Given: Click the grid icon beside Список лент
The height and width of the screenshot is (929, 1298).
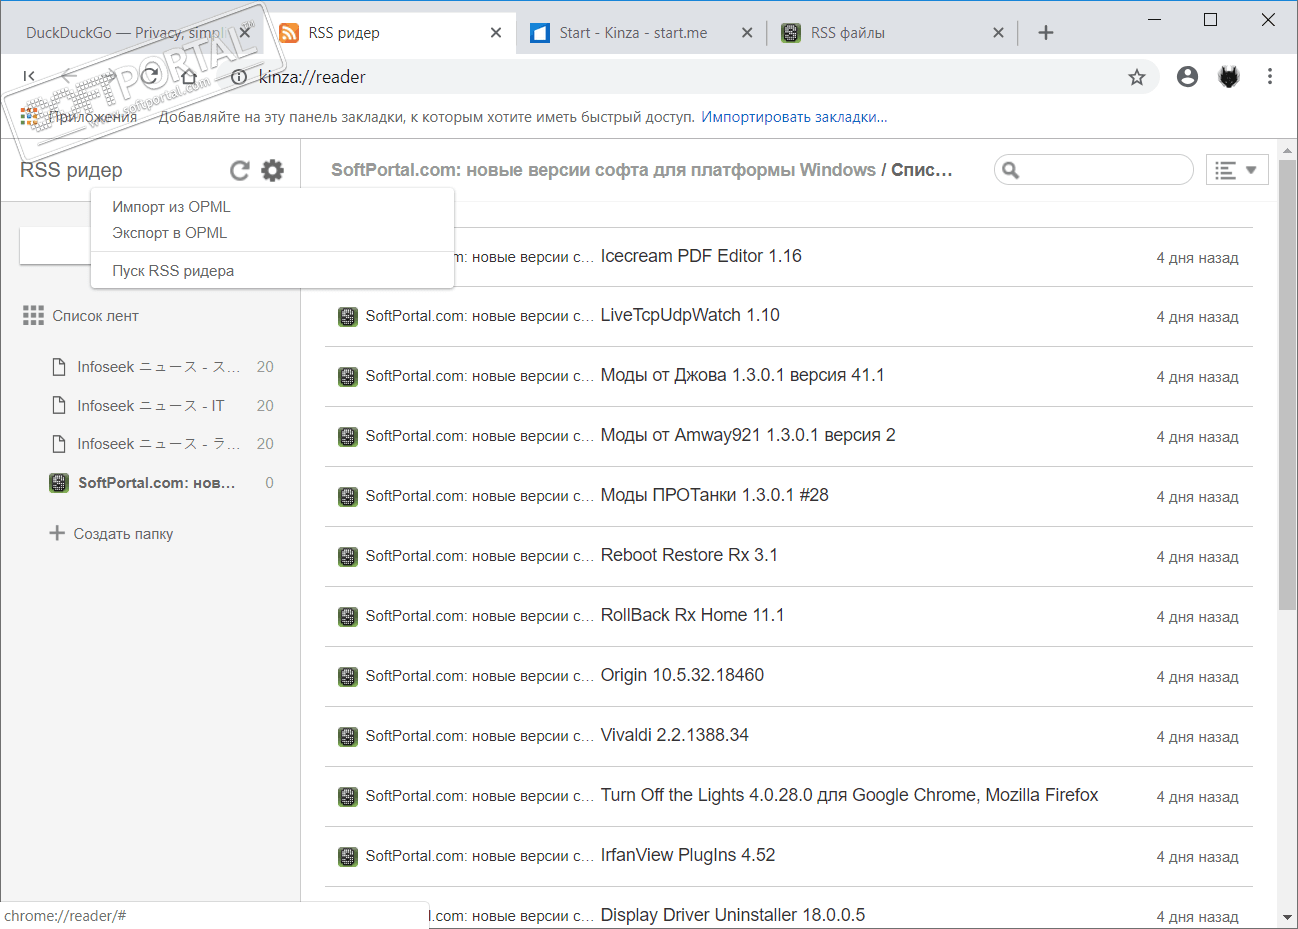Looking at the screenshot, I should click(33, 316).
